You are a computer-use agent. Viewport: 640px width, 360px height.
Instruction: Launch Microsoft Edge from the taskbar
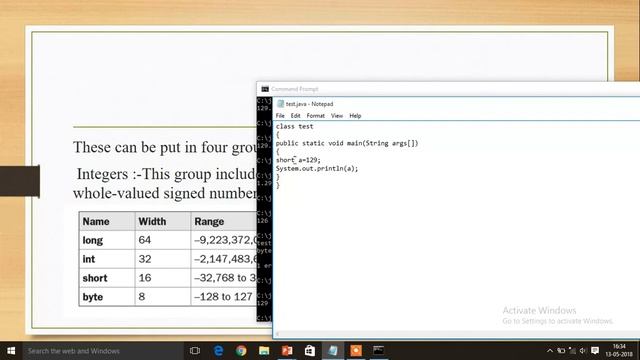[218, 351]
